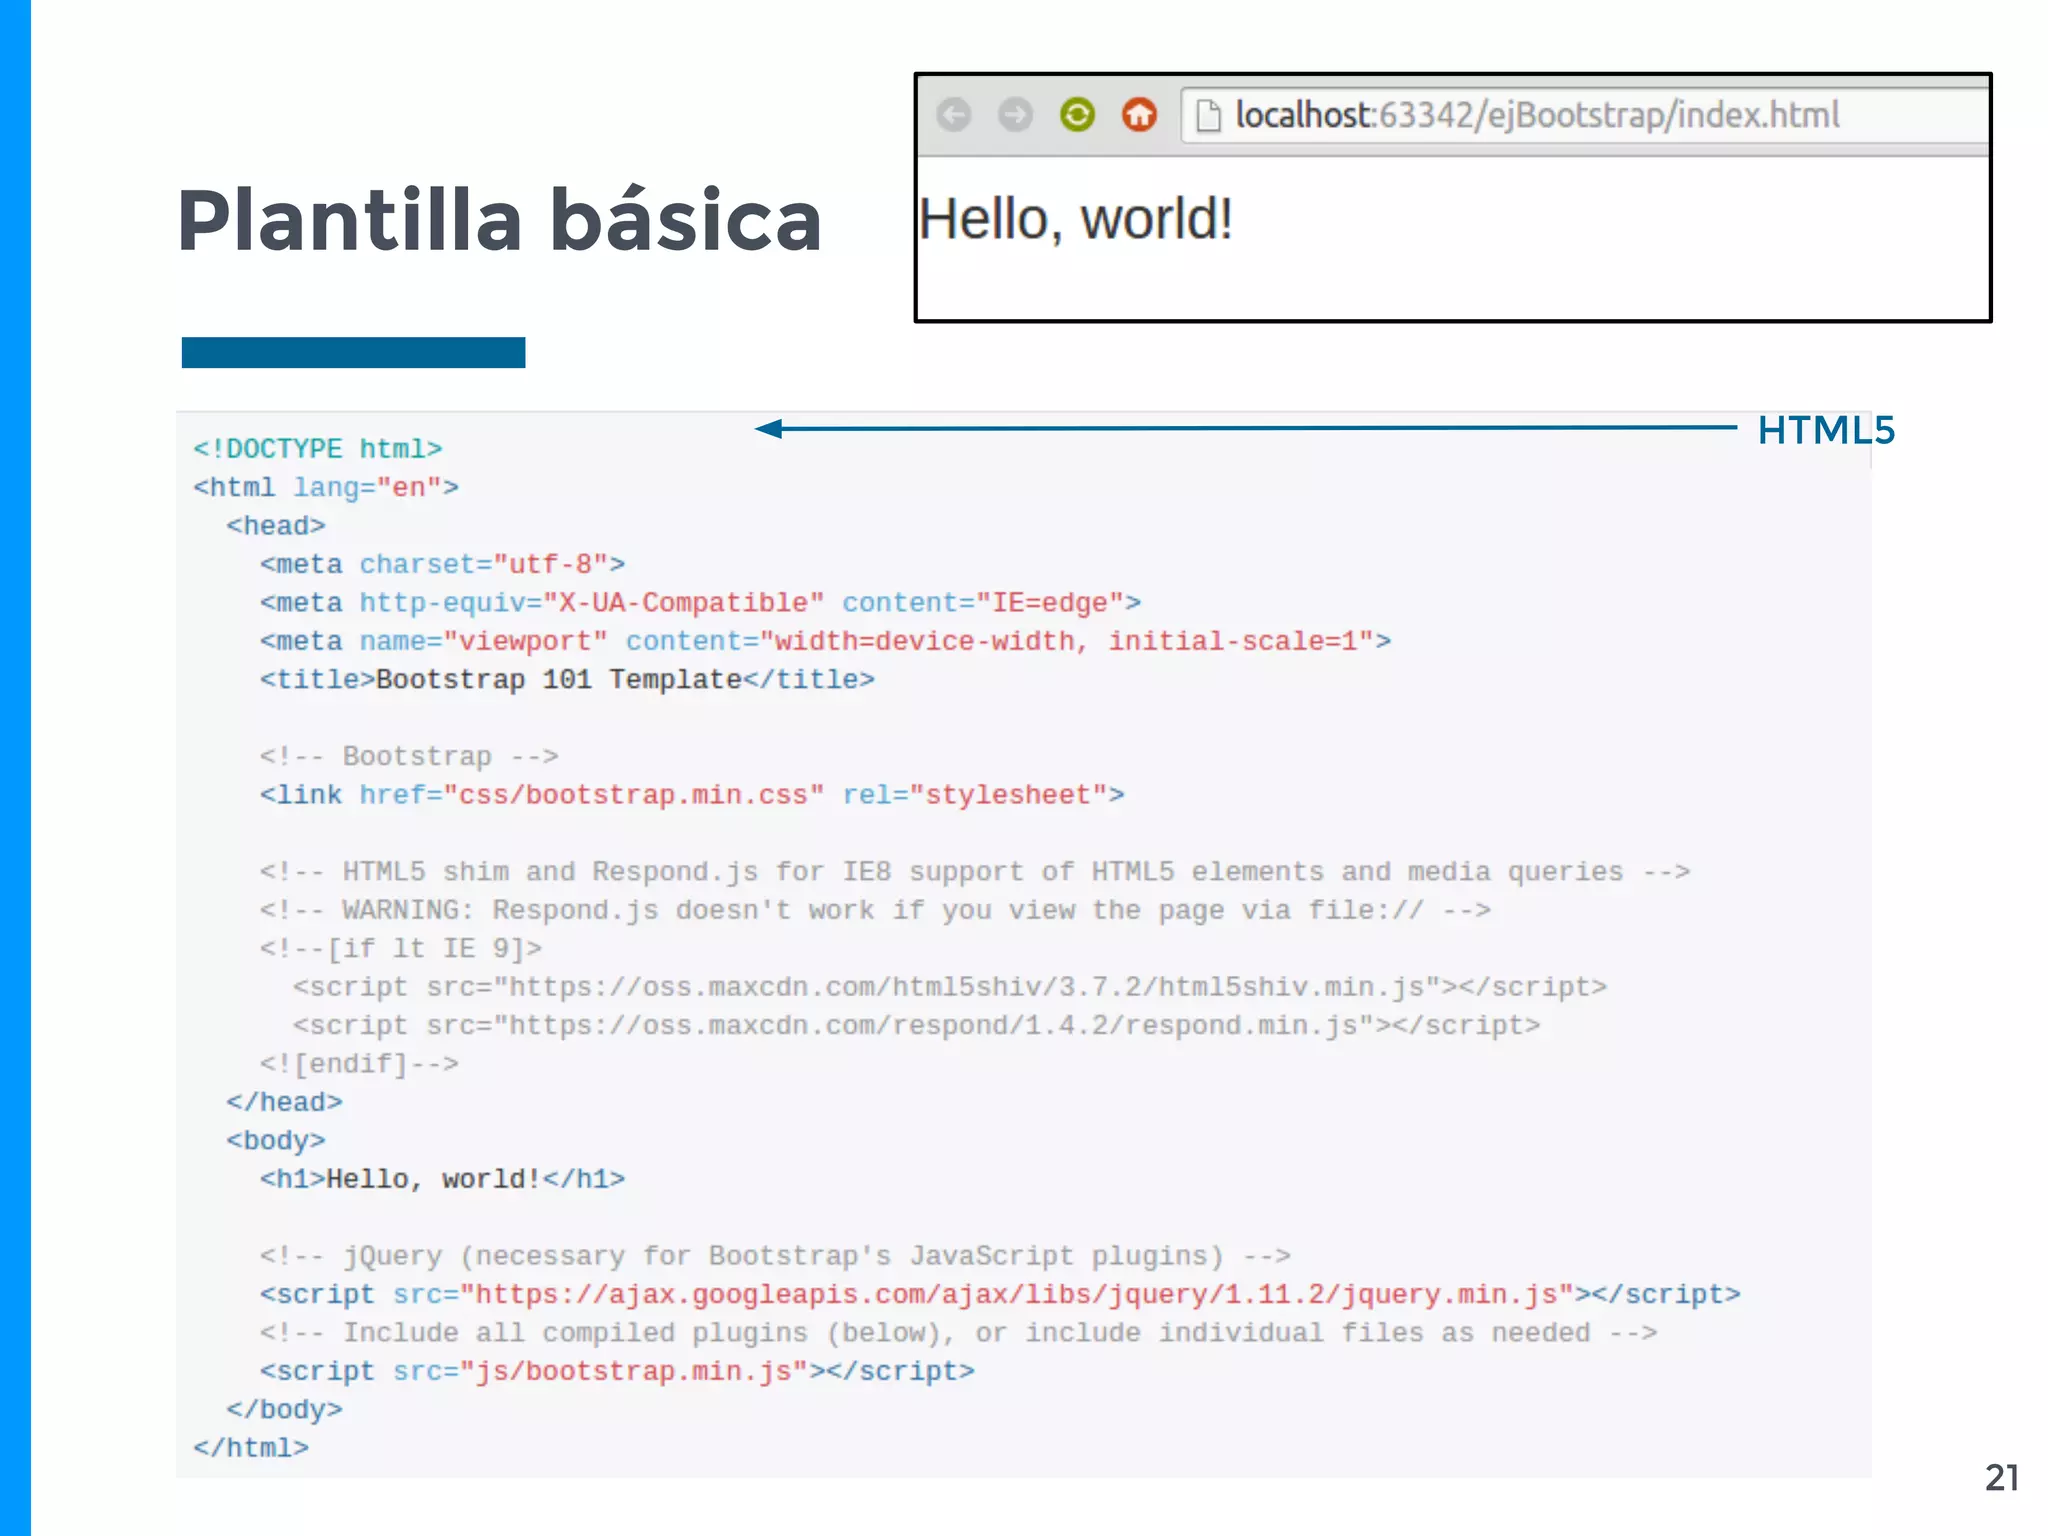Image resolution: width=2048 pixels, height=1536 pixels.
Task: Click the opening '<head>' tag
Action: pyautogui.click(x=275, y=526)
